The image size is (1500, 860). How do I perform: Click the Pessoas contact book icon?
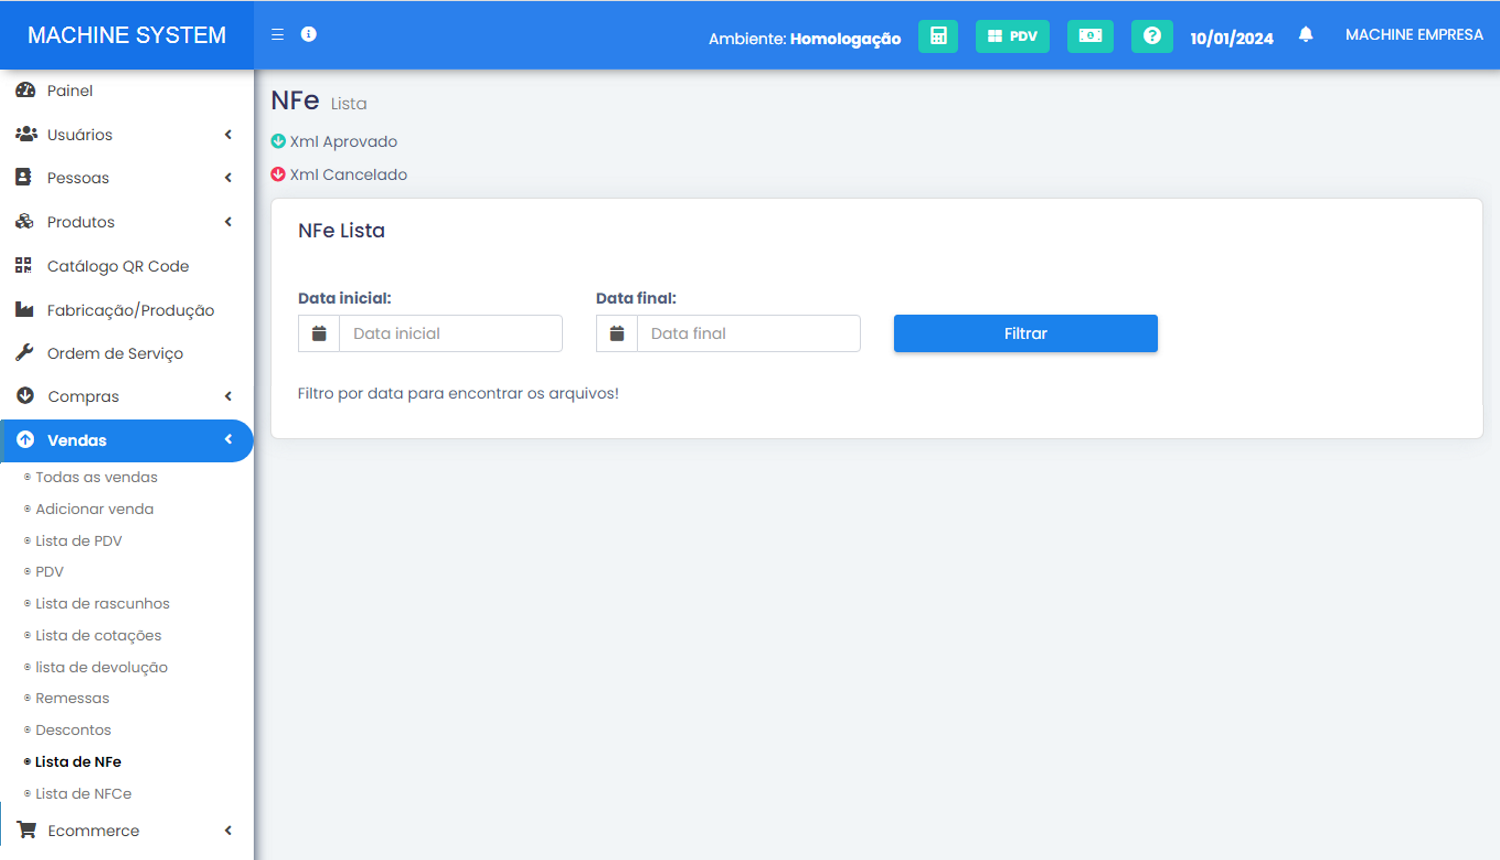point(24,177)
